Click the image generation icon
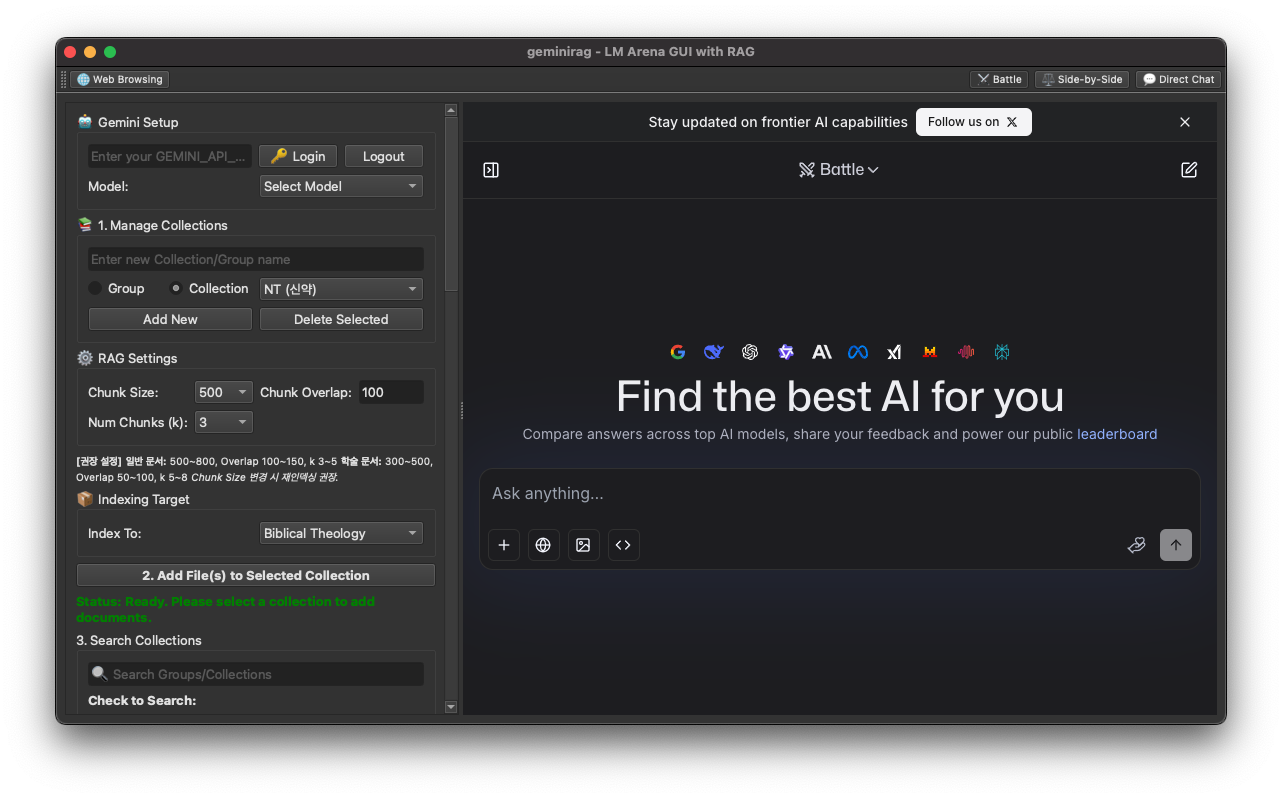Screen dimensions: 1282x798 [x=584, y=545]
